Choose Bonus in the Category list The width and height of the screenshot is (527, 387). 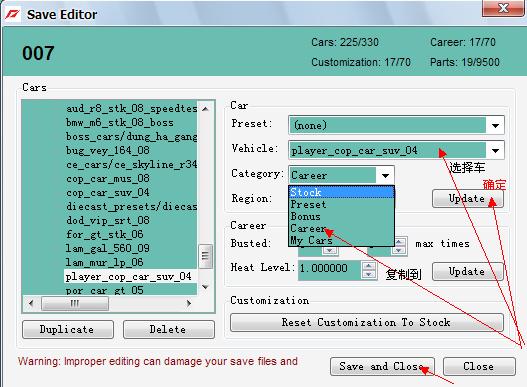(341, 217)
